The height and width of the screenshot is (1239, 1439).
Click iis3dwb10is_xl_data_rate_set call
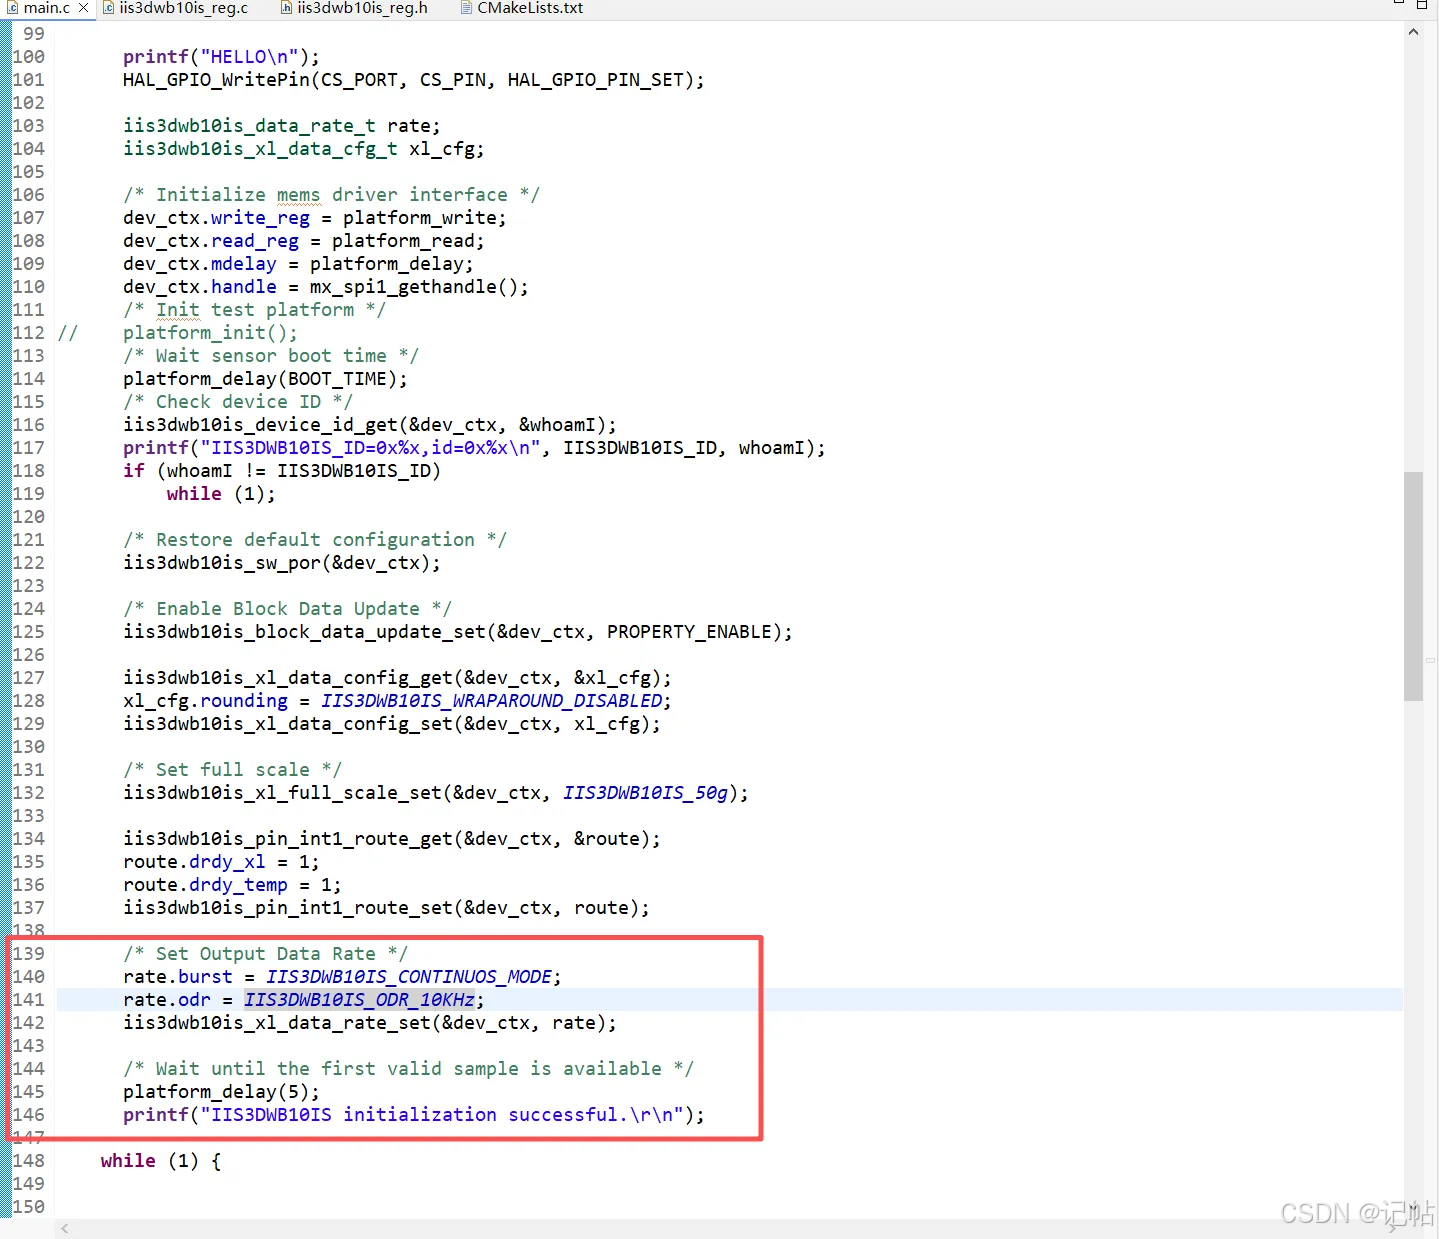[369, 1023]
